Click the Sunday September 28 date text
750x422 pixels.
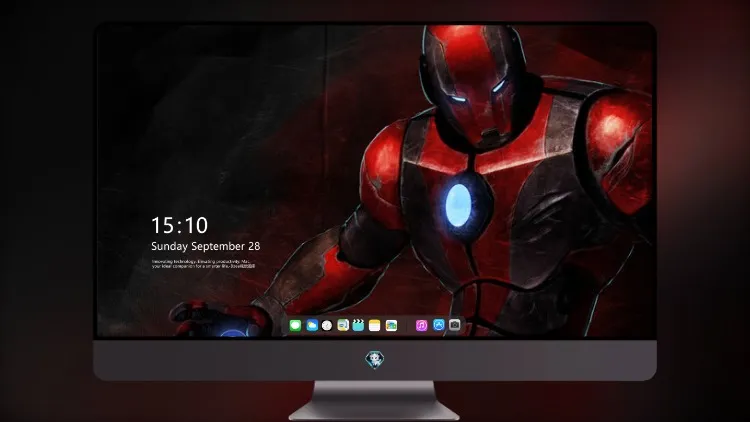(206, 246)
